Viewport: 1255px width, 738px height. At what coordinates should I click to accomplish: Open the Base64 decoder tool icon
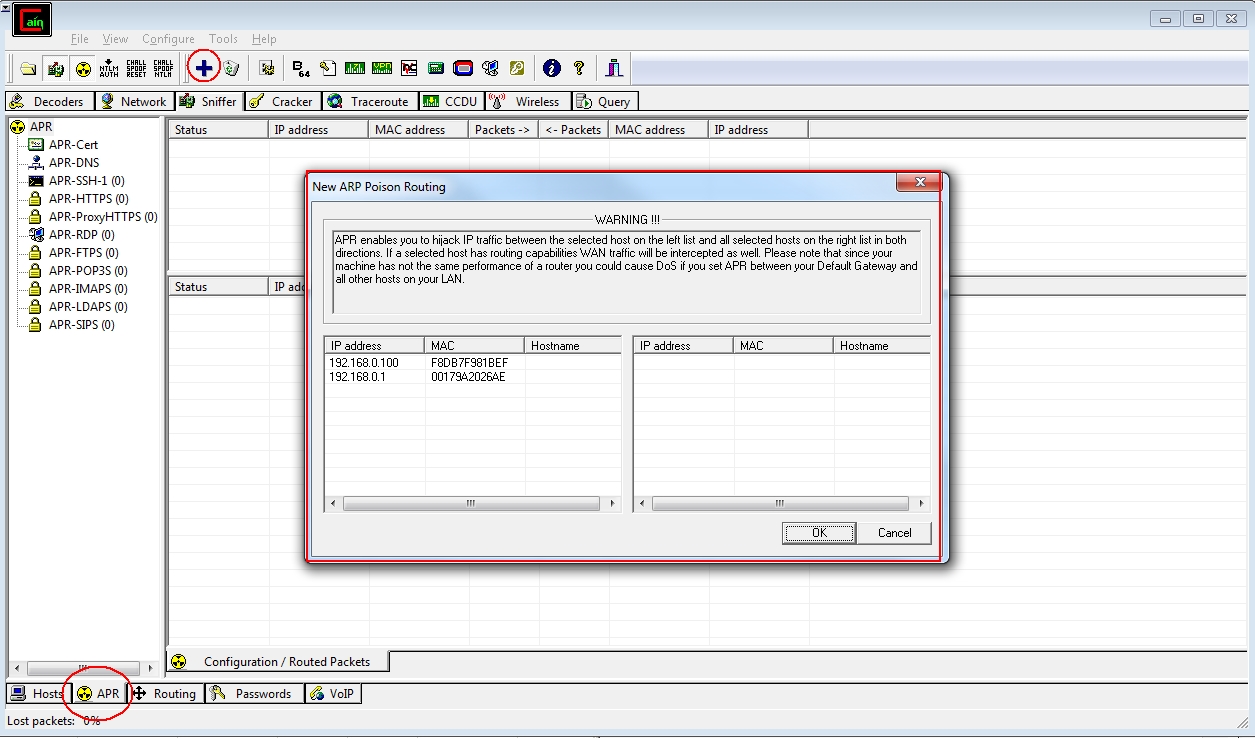point(300,68)
